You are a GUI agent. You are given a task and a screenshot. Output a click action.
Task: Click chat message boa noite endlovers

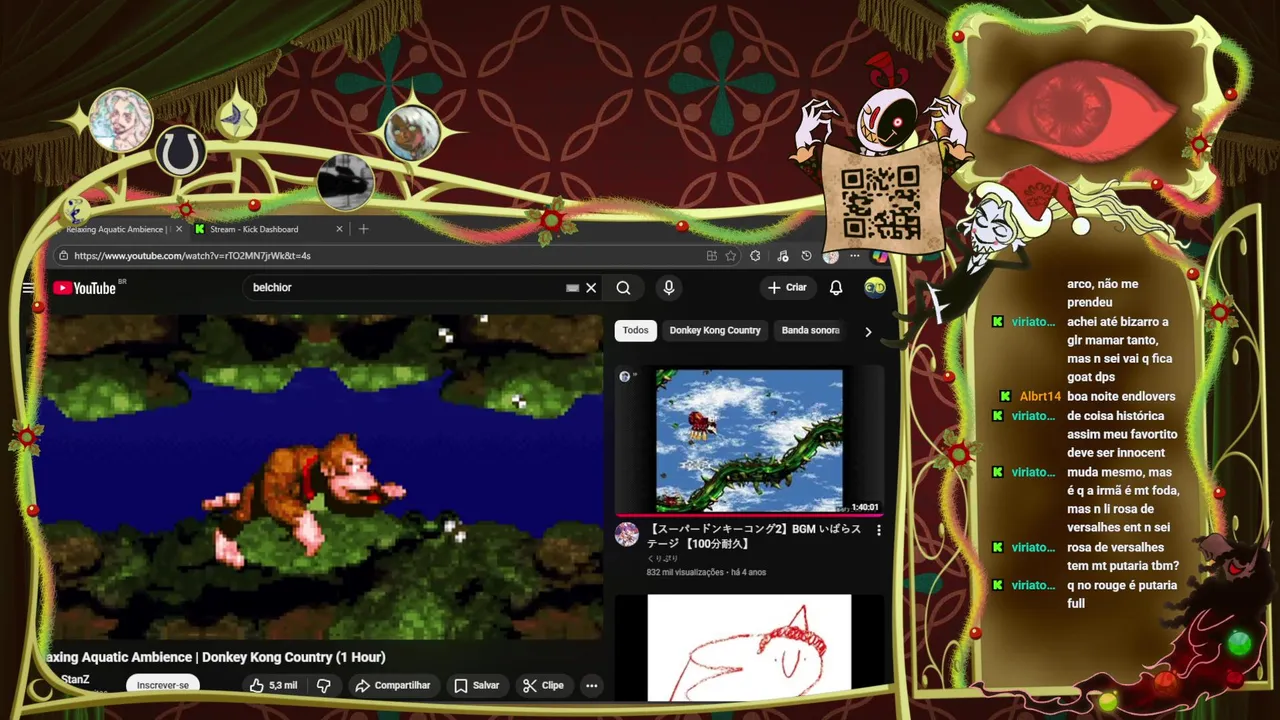pyautogui.click(x=1121, y=397)
